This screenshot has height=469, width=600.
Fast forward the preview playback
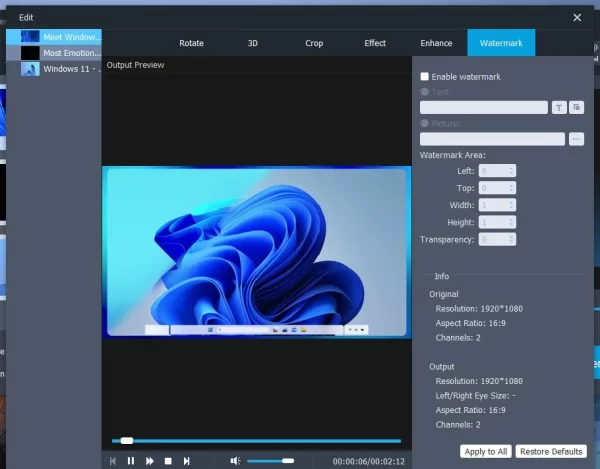coord(150,461)
